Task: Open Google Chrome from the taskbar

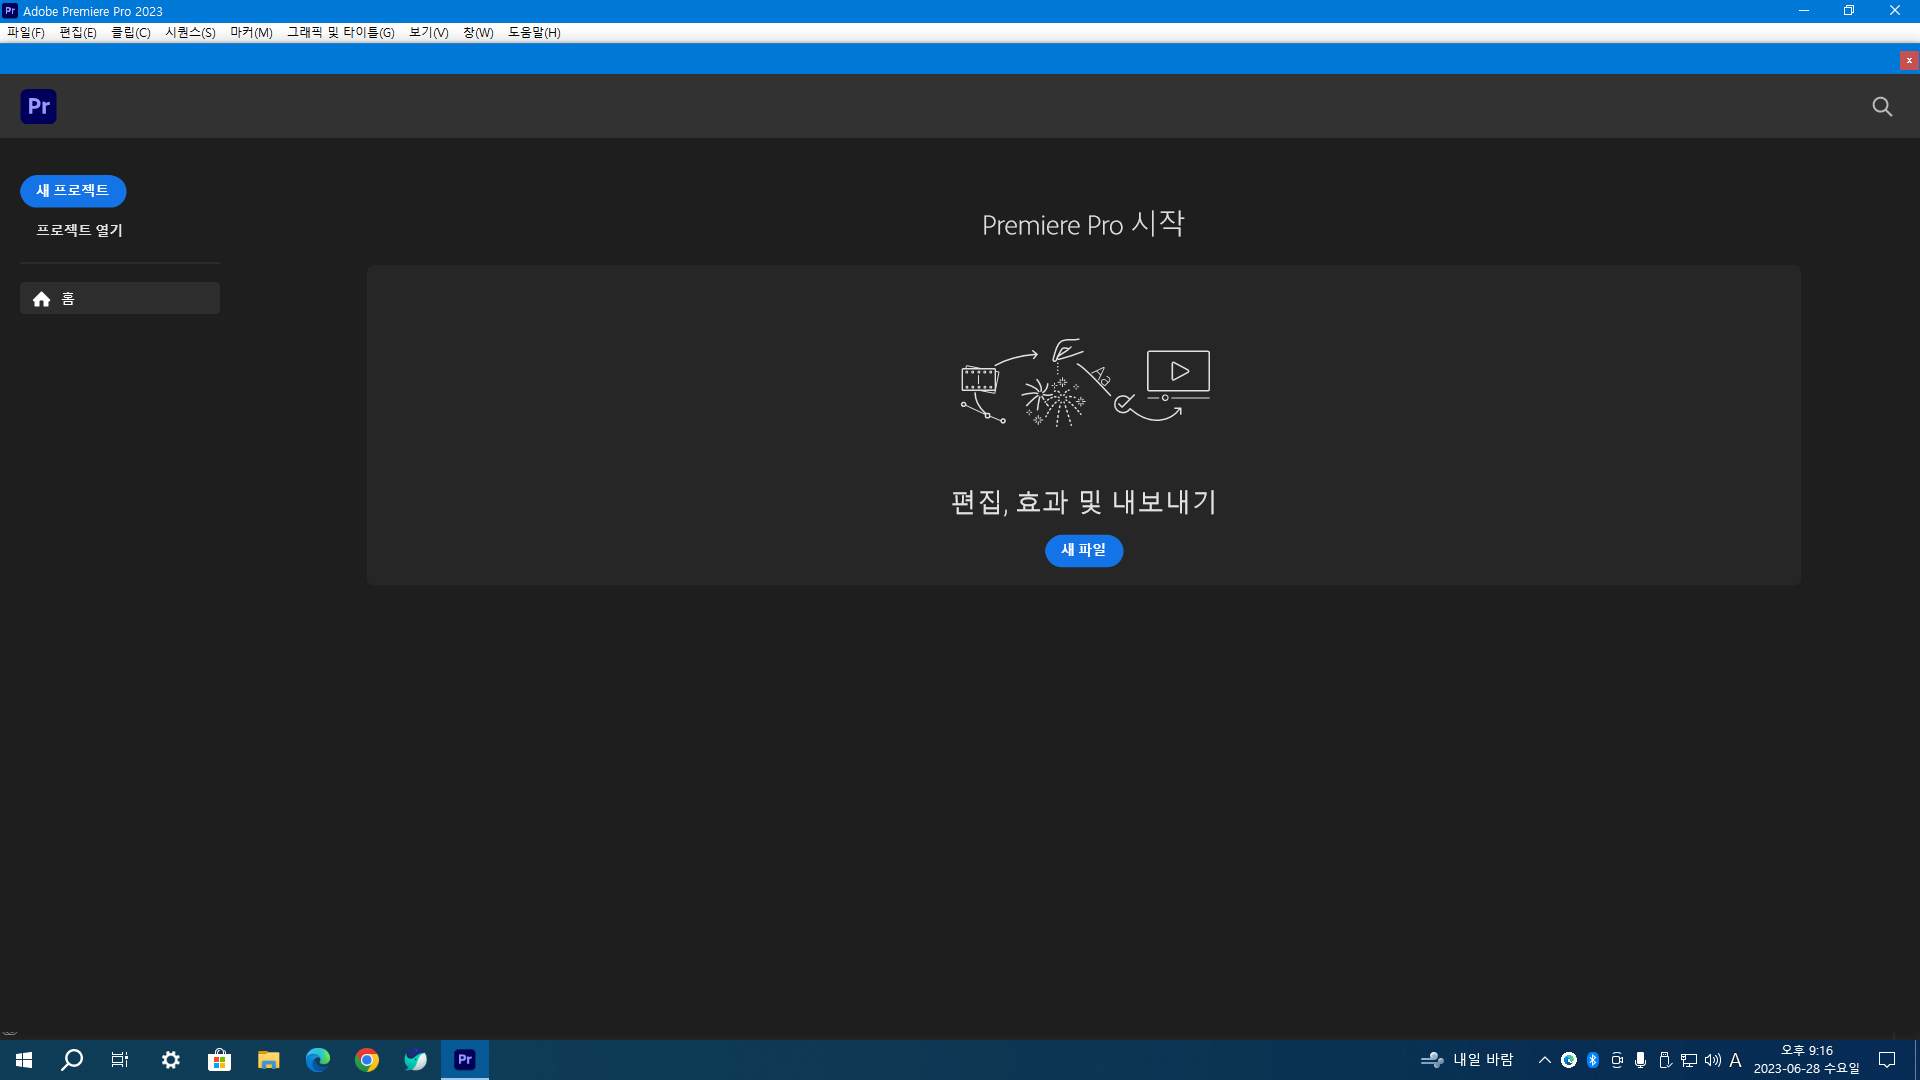Action: click(367, 1060)
